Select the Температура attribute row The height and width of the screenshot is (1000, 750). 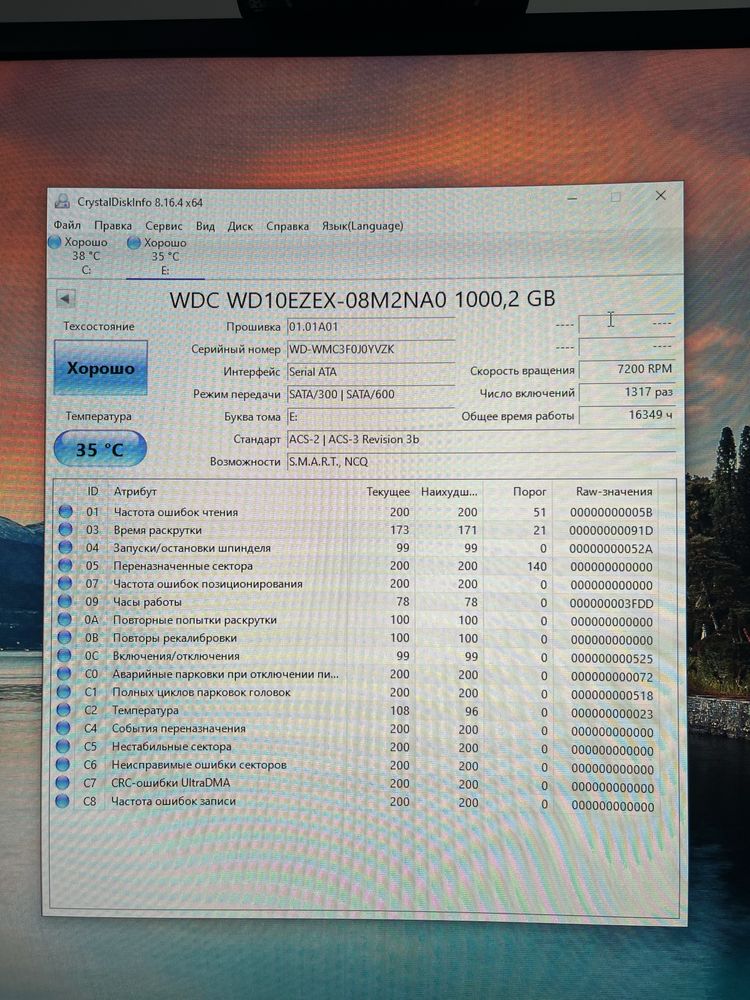point(357,711)
